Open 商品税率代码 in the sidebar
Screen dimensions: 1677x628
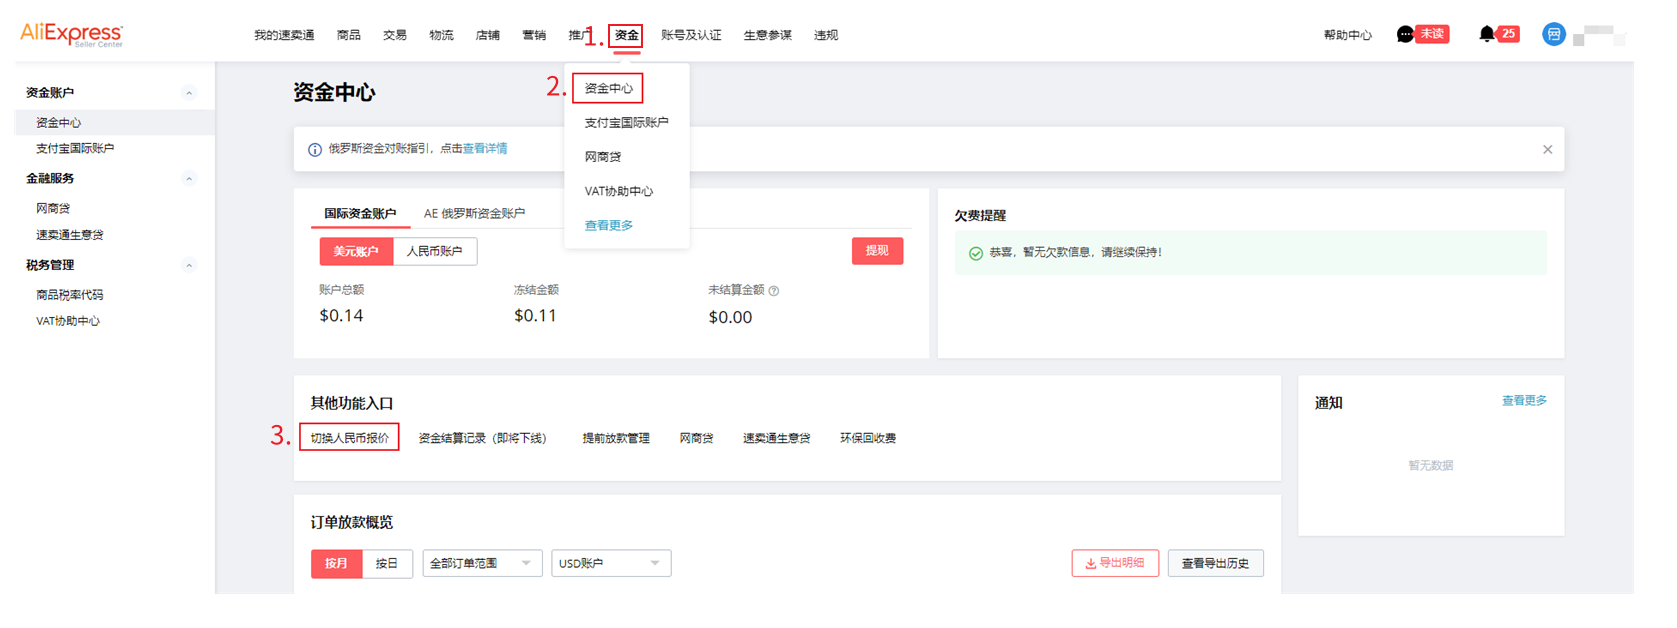[x=70, y=295]
